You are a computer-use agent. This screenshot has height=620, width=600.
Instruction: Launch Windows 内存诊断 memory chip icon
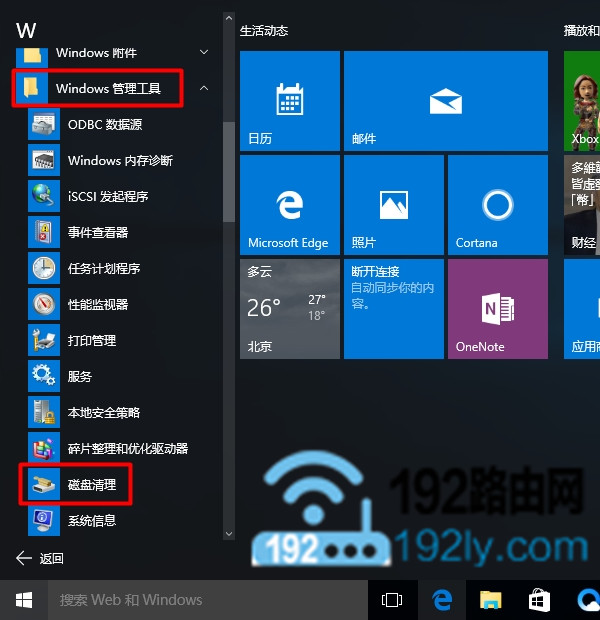[44, 160]
